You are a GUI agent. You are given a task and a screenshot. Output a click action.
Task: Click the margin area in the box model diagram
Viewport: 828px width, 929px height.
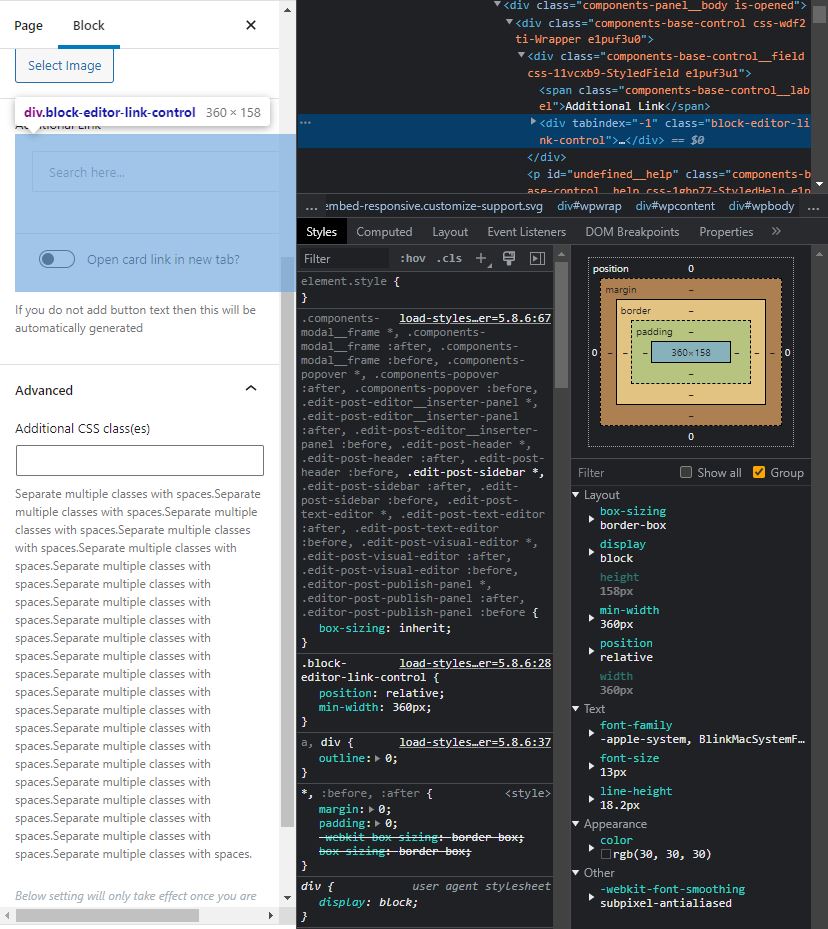point(622,290)
